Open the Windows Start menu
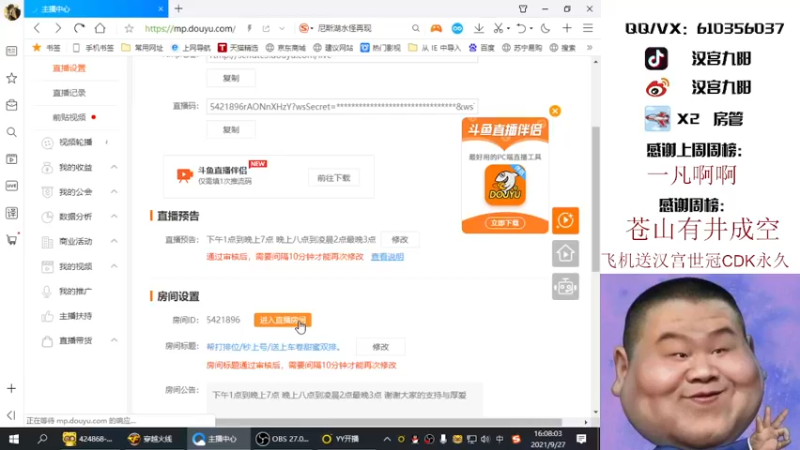Image resolution: width=800 pixels, height=450 pixels. pos(14,439)
